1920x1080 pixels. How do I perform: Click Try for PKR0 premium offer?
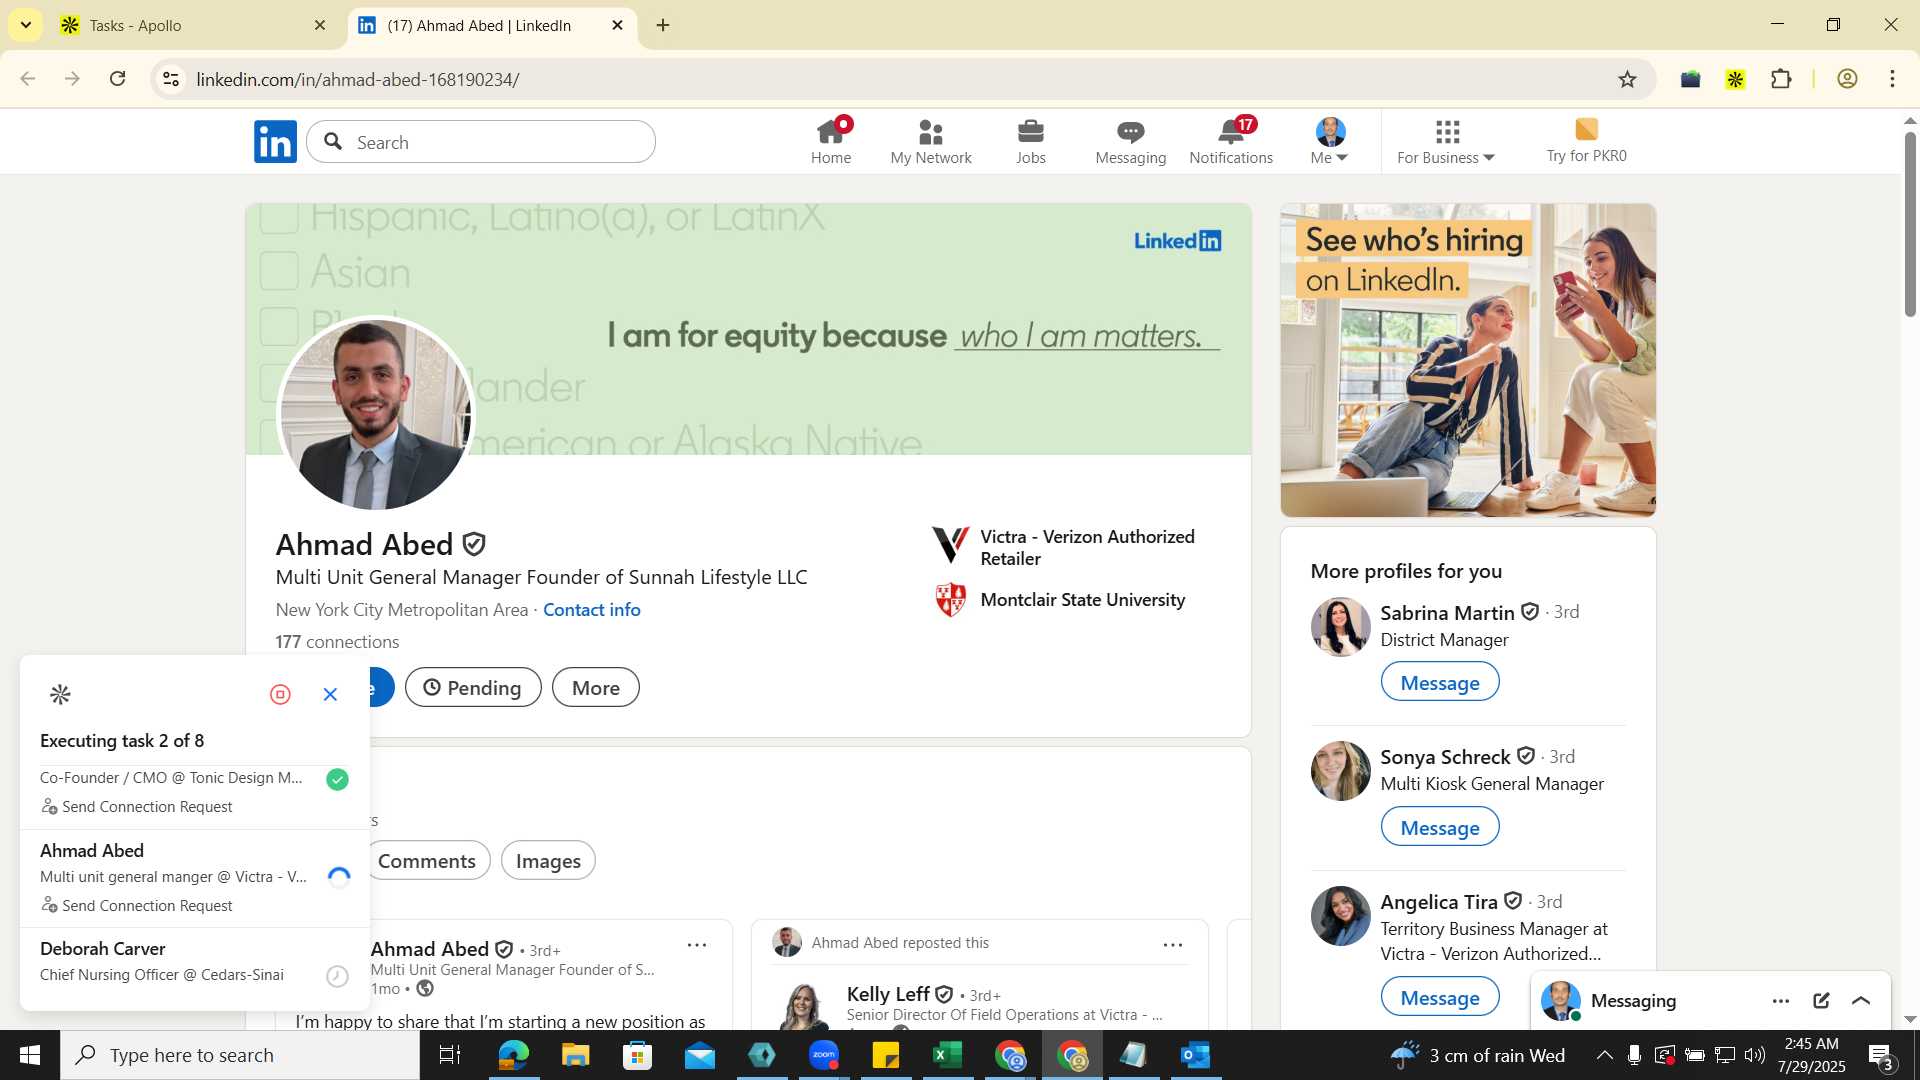(x=1586, y=142)
